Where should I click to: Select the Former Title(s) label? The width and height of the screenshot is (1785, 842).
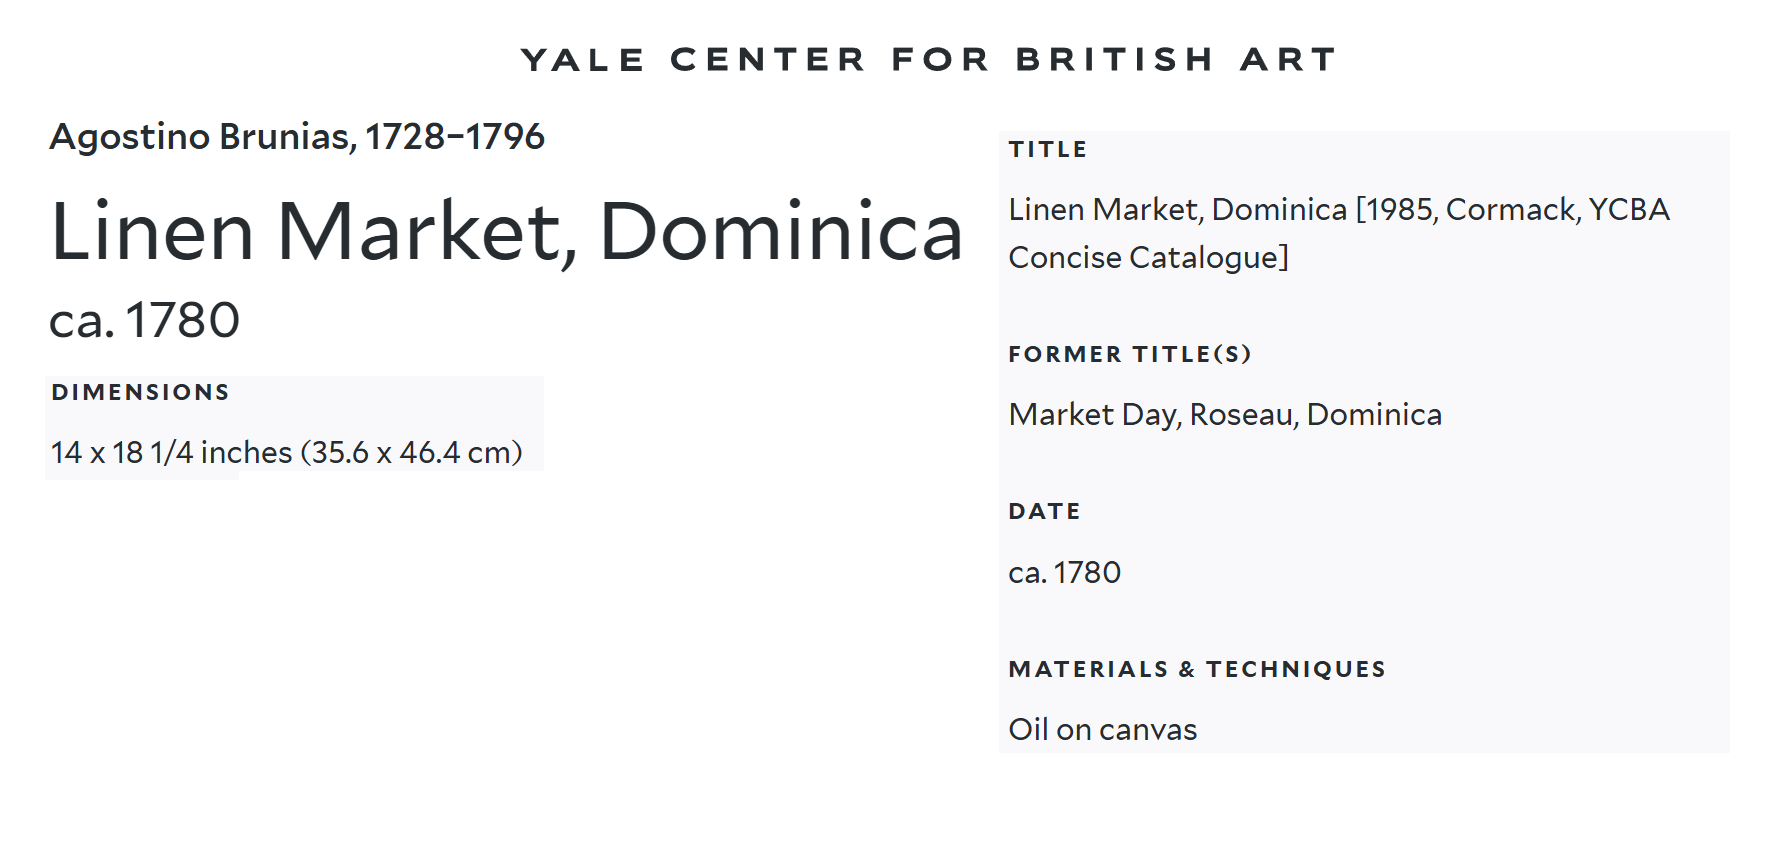(1129, 355)
